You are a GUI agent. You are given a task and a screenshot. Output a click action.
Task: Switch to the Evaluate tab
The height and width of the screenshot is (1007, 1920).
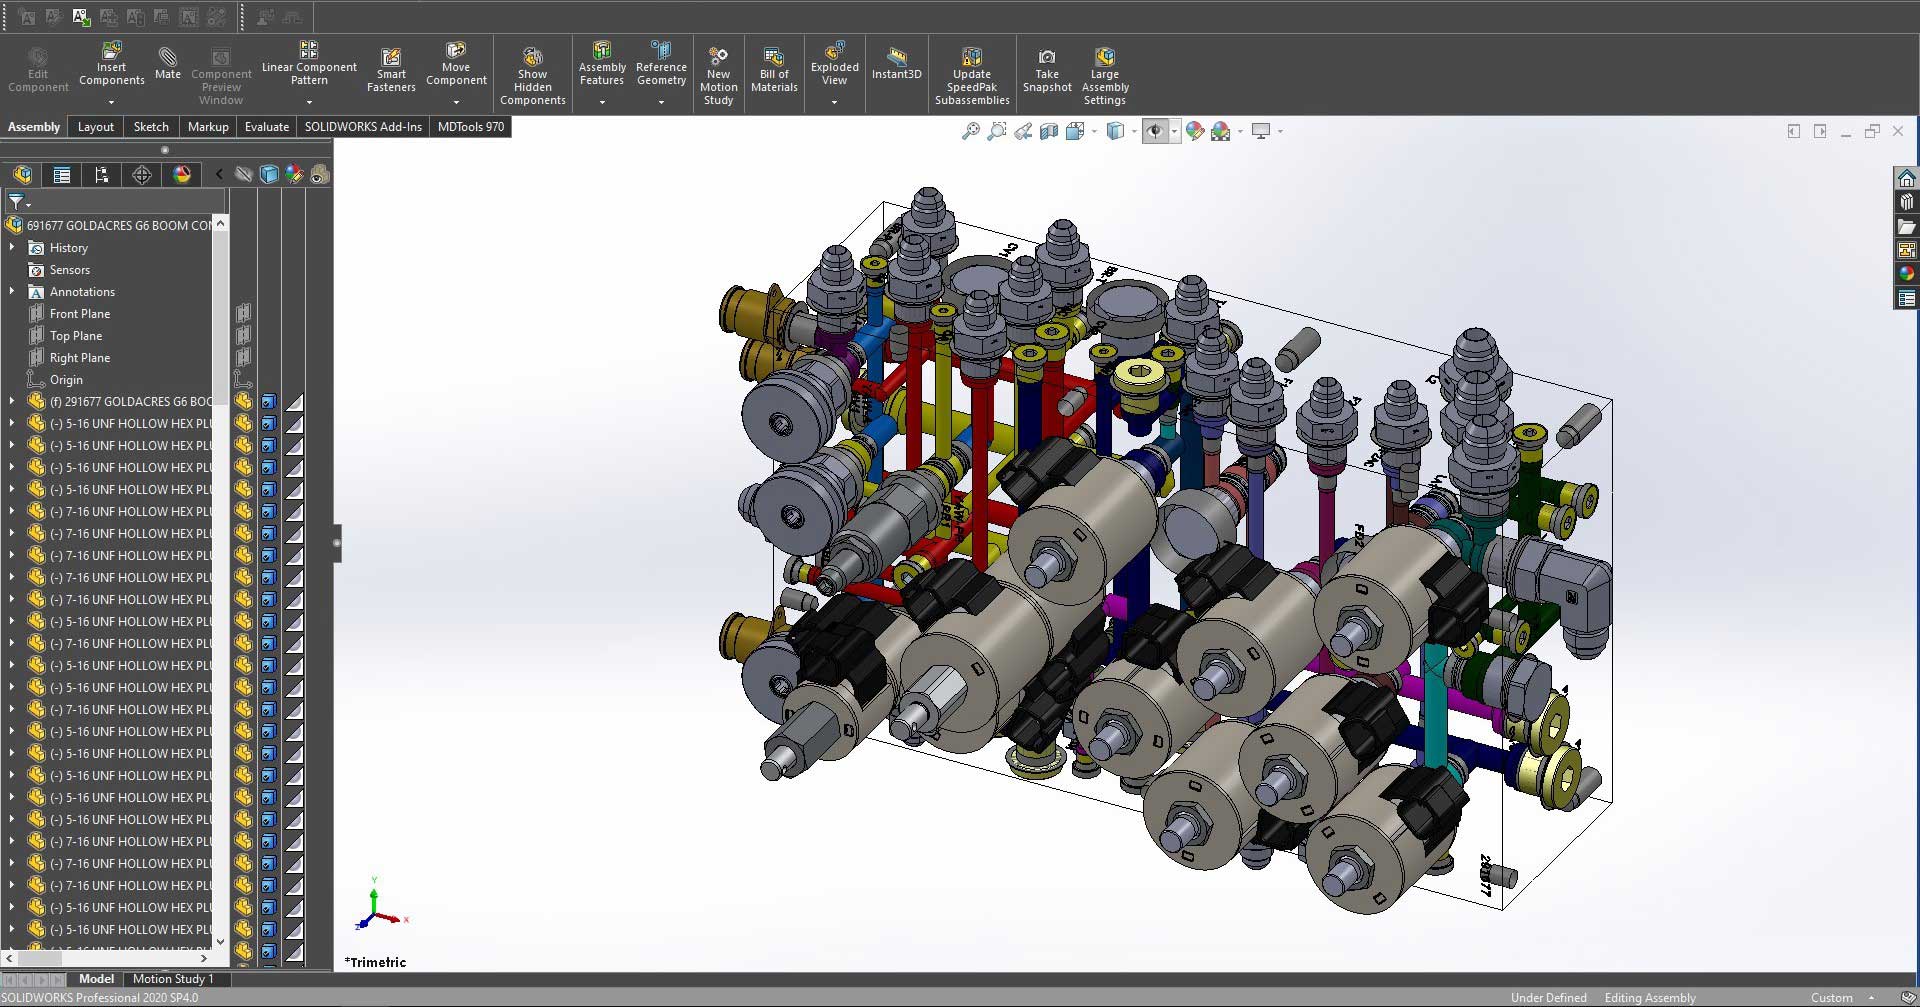[x=266, y=127]
